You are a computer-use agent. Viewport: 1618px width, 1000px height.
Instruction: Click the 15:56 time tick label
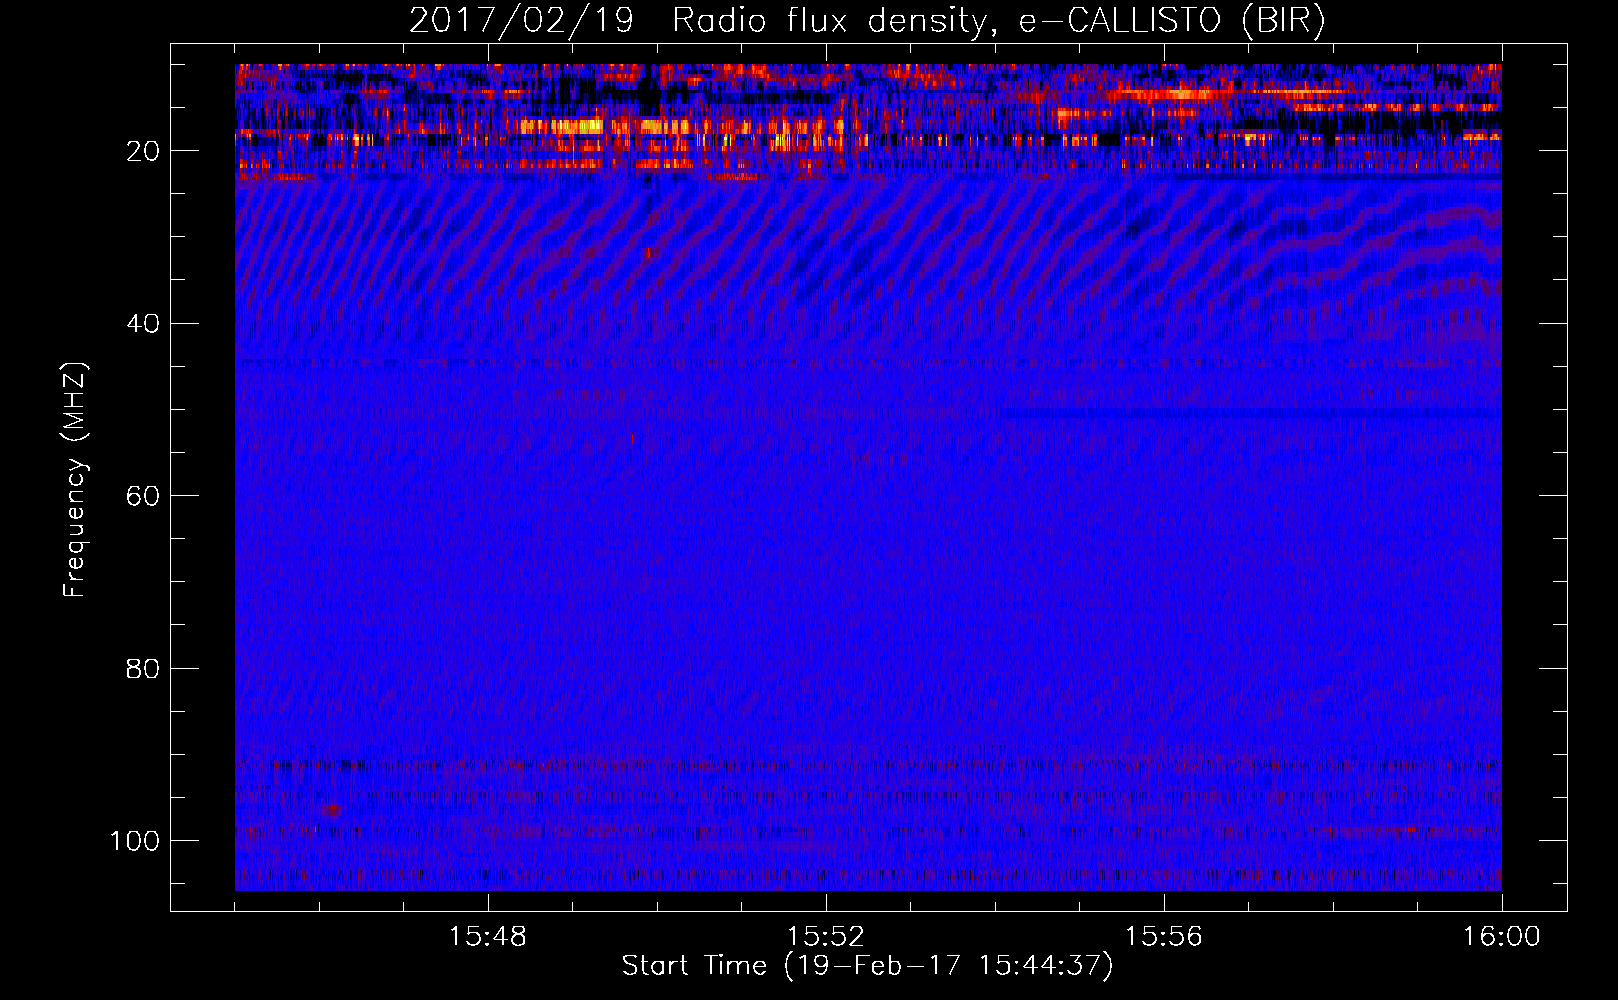(x=1164, y=937)
